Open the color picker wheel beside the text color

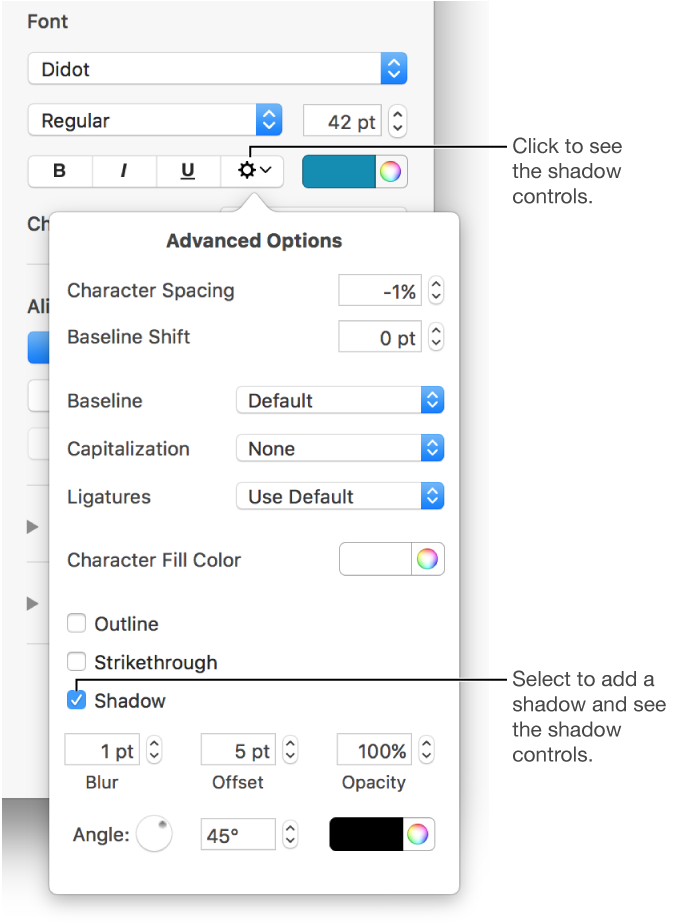392,171
